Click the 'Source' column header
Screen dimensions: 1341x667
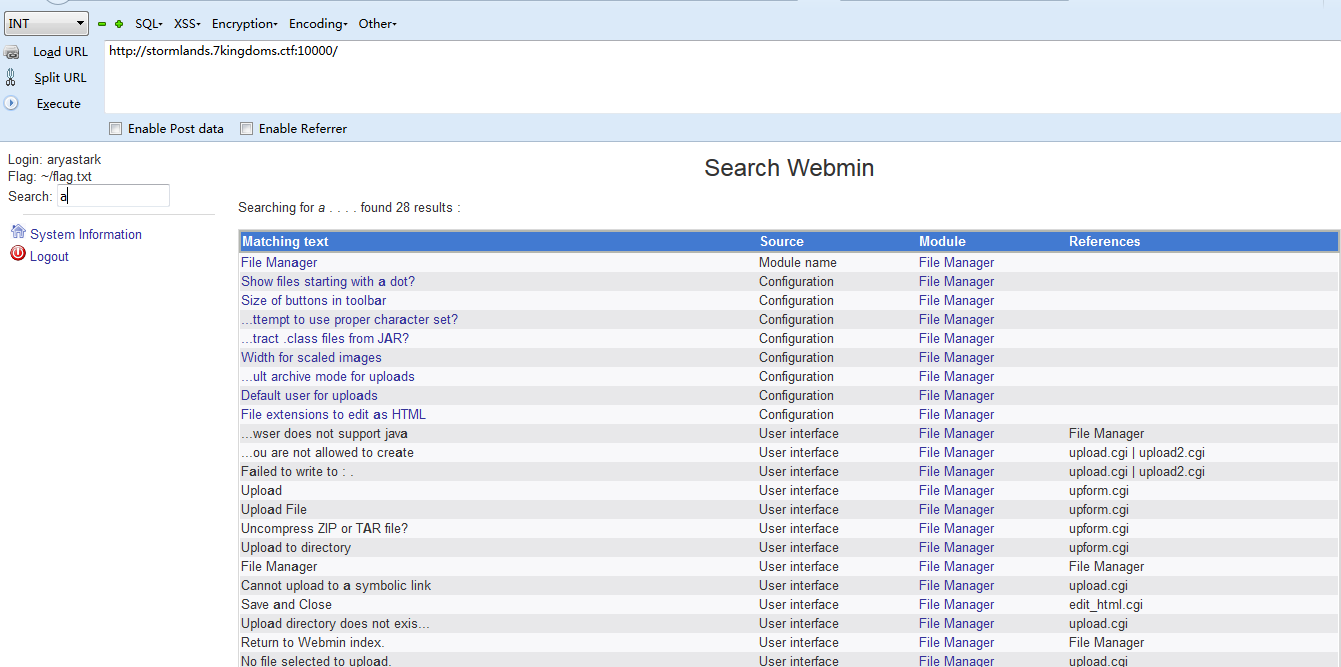pyautogui.click(x=782, y=241)
